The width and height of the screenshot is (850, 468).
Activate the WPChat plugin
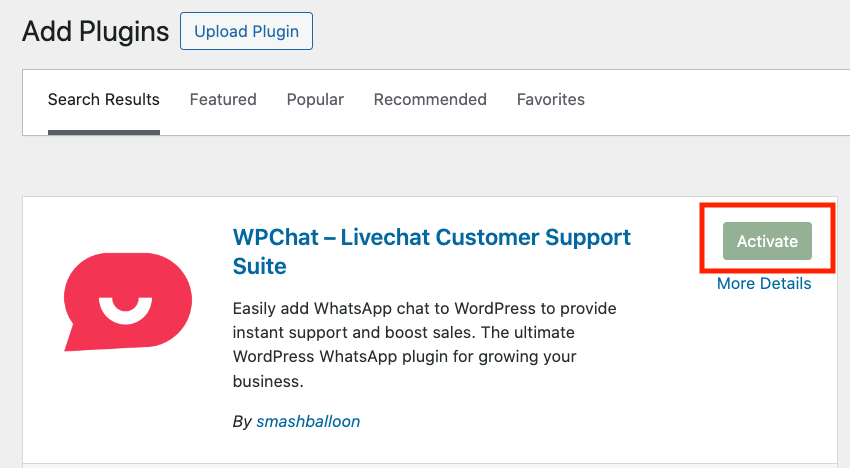click(767, 241)
